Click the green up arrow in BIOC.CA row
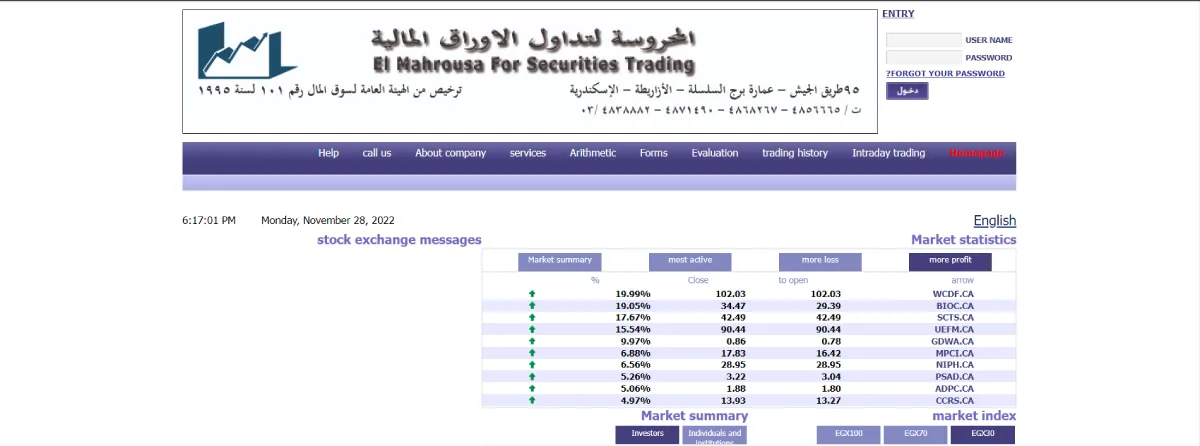 pos(532,306)
